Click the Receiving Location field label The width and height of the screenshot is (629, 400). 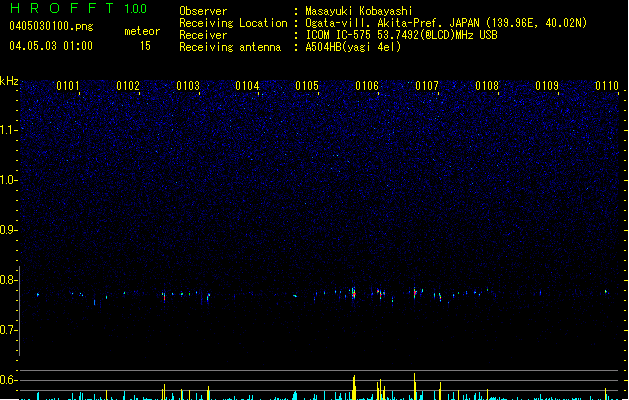tap(233, 23)
